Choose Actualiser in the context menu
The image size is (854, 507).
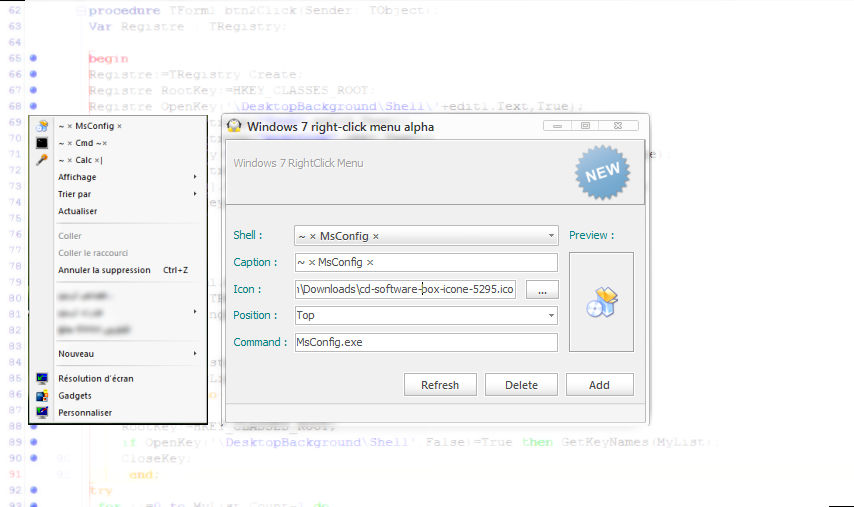(x=78, y=211)
